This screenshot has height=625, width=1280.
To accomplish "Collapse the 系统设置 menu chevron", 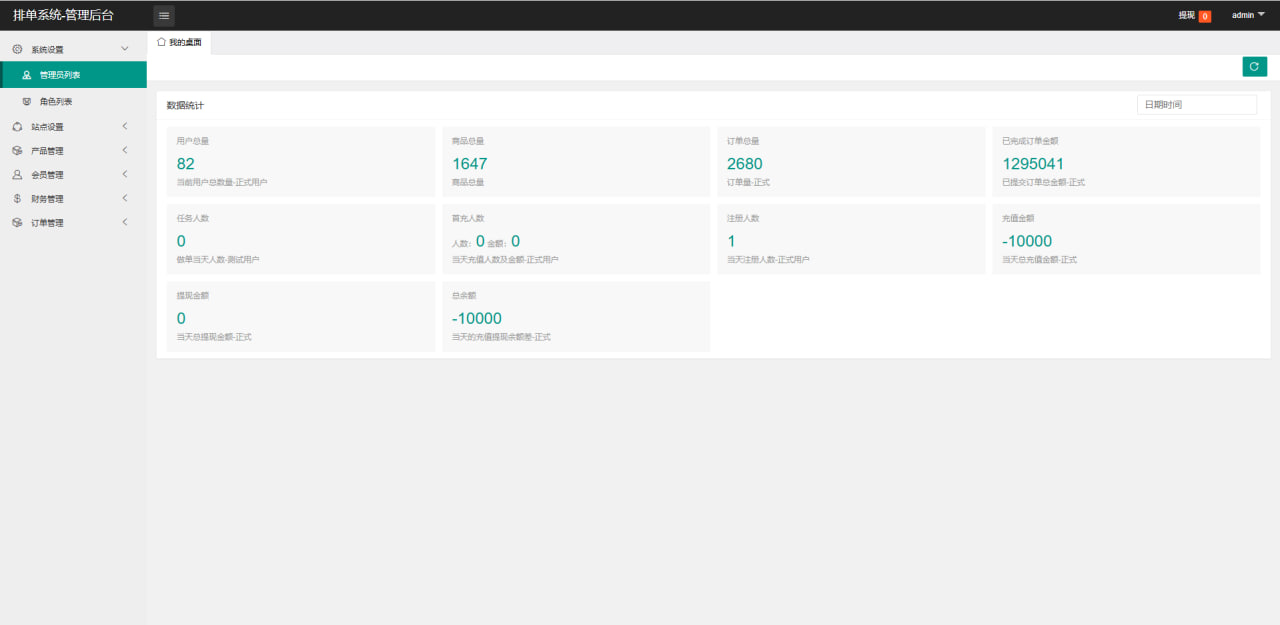I will (x=124, y=49).
